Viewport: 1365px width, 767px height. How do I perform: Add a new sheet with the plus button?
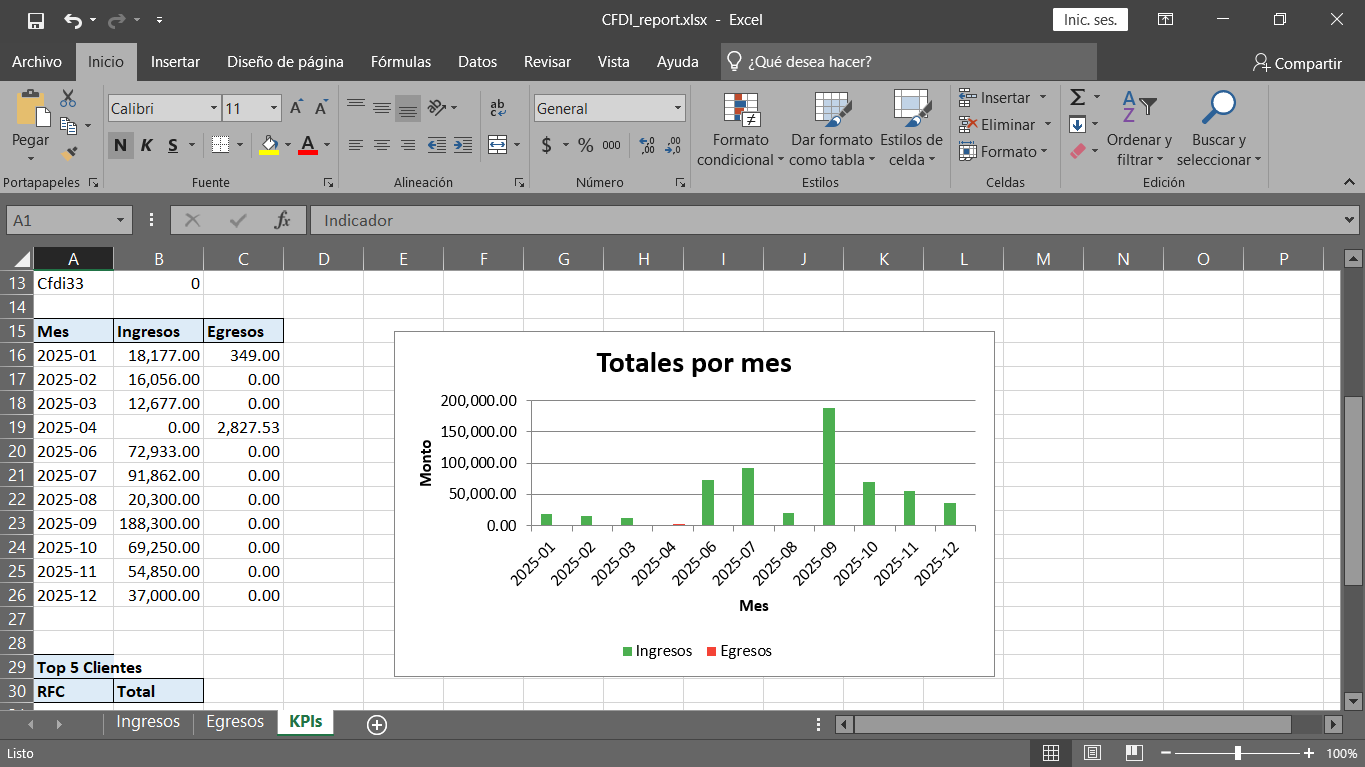[376, 723]
